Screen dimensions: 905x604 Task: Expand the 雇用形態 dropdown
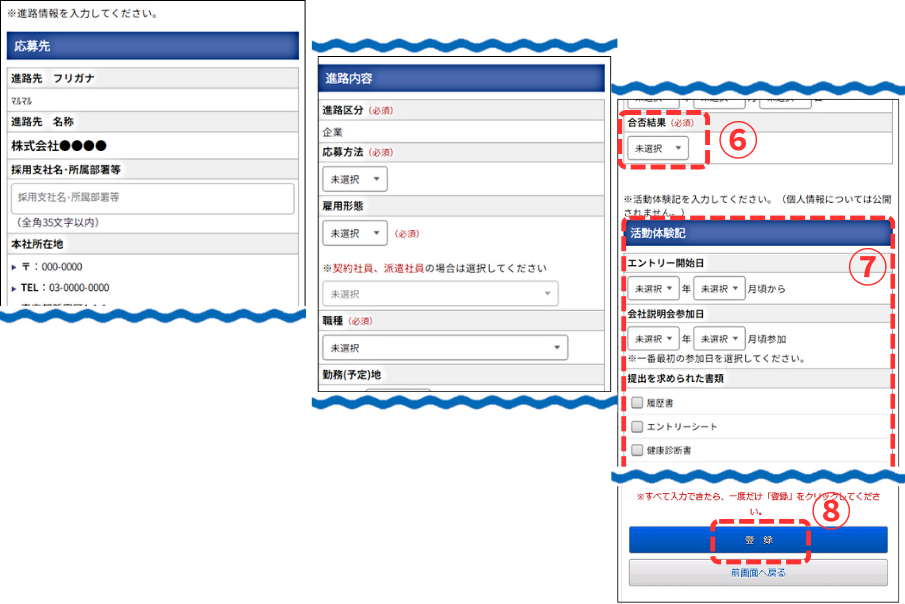click(x=355, y=233)
